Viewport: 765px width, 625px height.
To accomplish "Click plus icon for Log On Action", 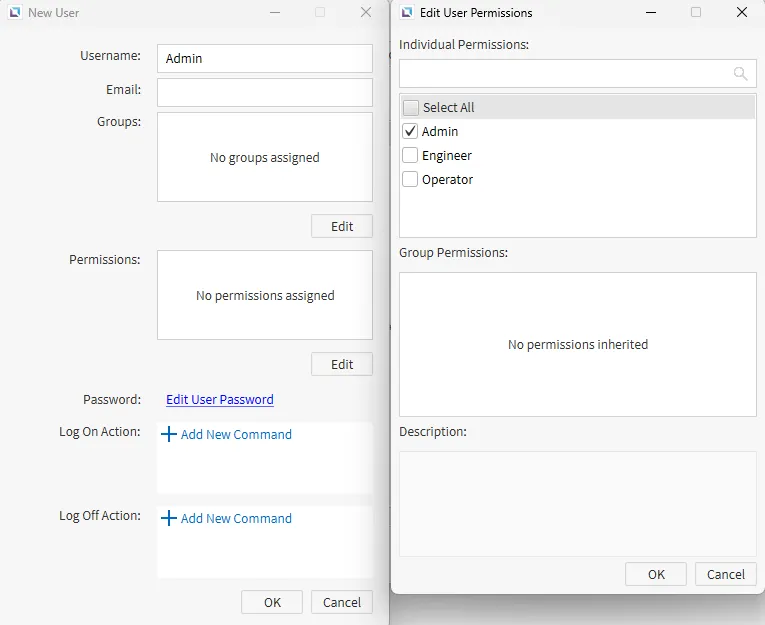I will click(x=169, y=435).
